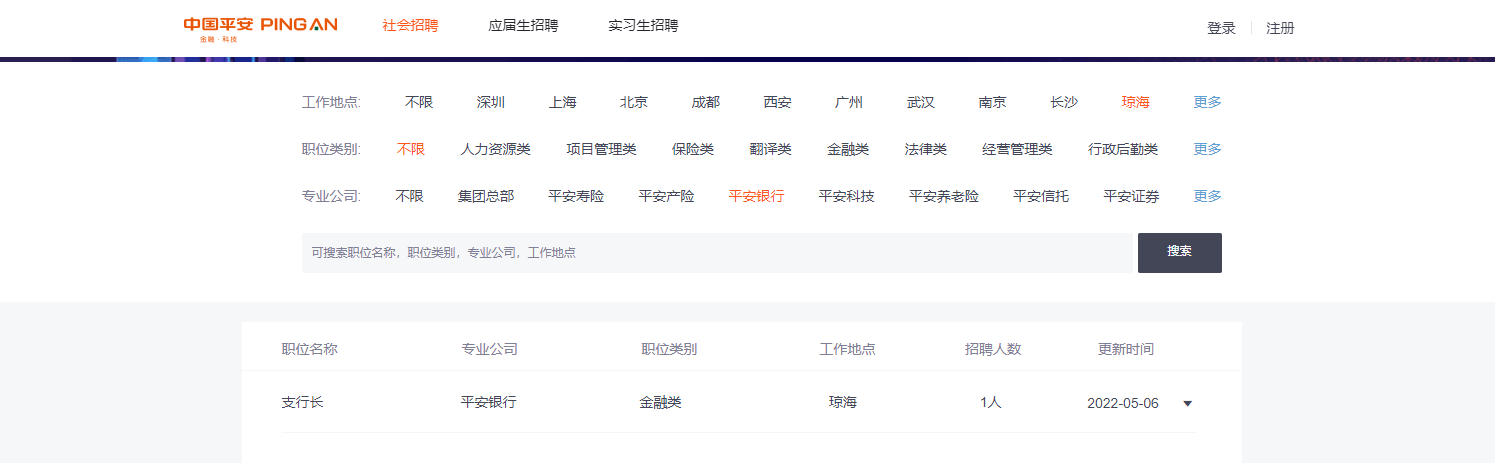Filter location by 广州
The height and width of the screenshot is (463, 1495).
pos(849,102)
